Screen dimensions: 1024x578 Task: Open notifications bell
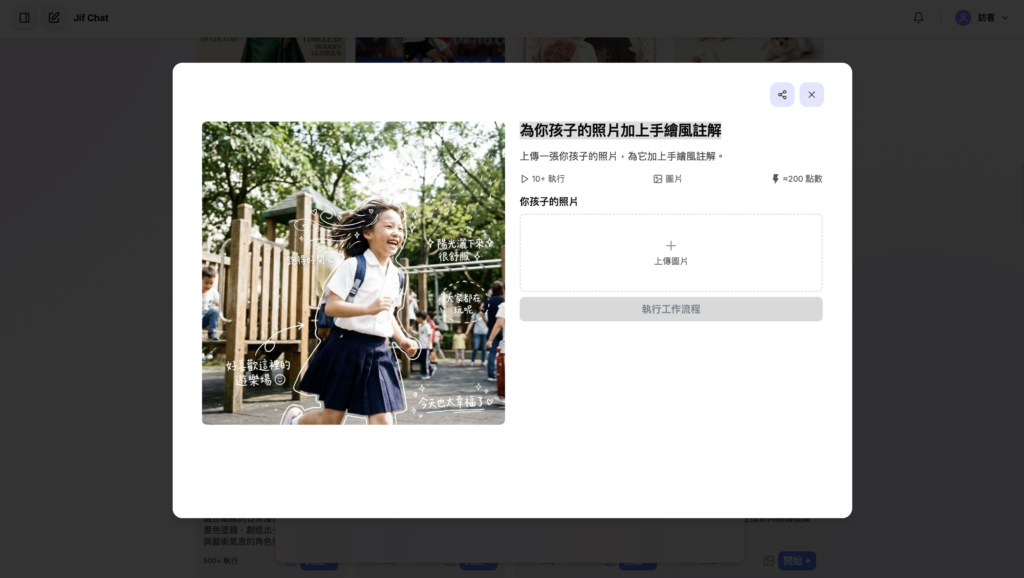(x=918, y=18)
